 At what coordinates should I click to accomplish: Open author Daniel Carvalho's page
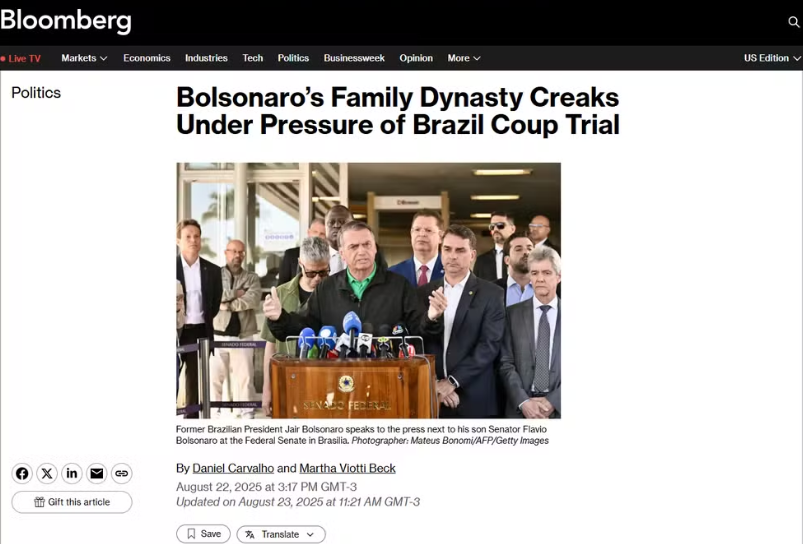(x=233, y=468)
